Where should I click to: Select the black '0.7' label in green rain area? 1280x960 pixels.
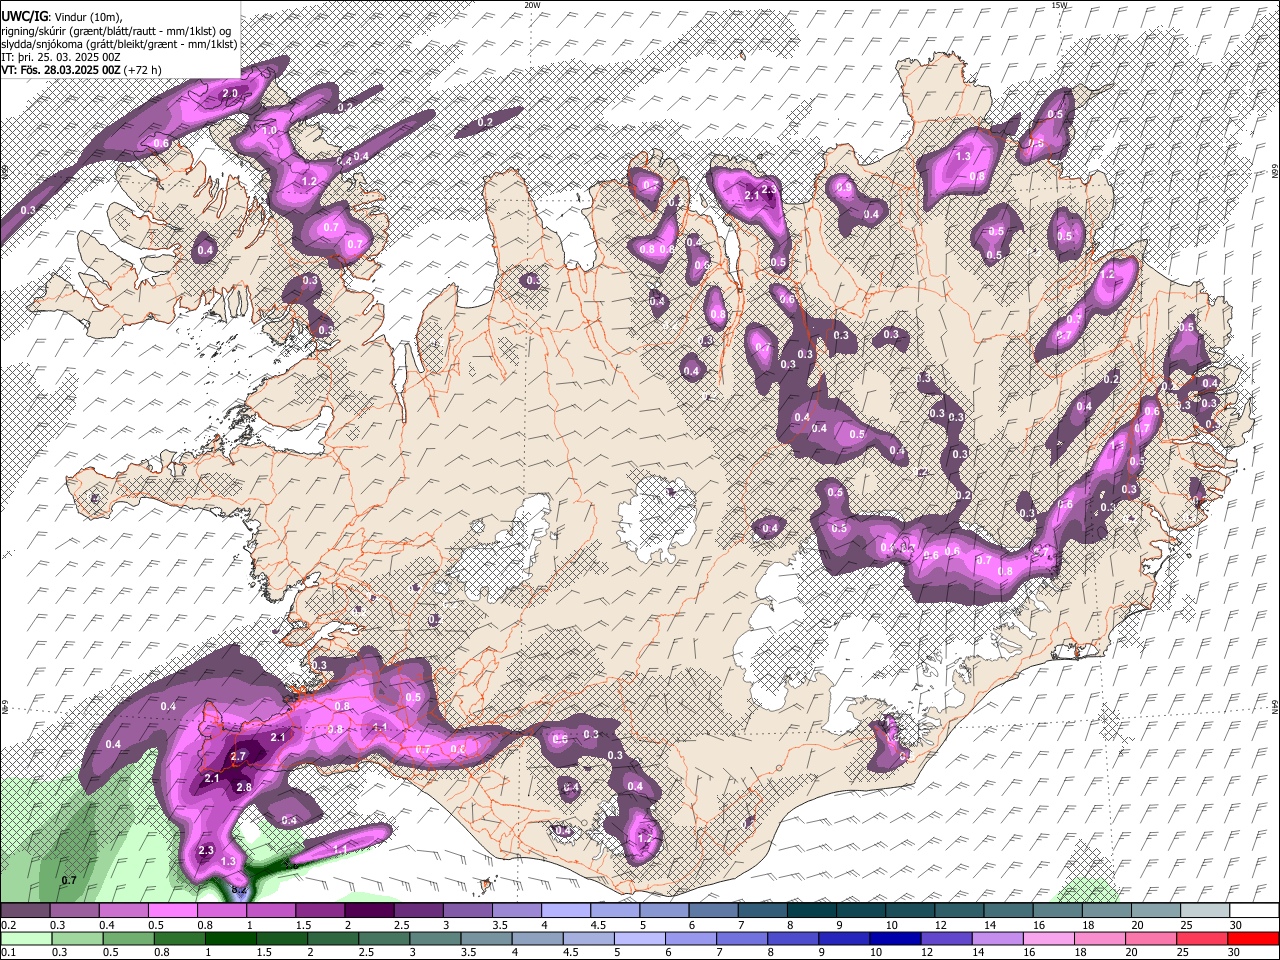pyautogui.click(x=69, y=880)
